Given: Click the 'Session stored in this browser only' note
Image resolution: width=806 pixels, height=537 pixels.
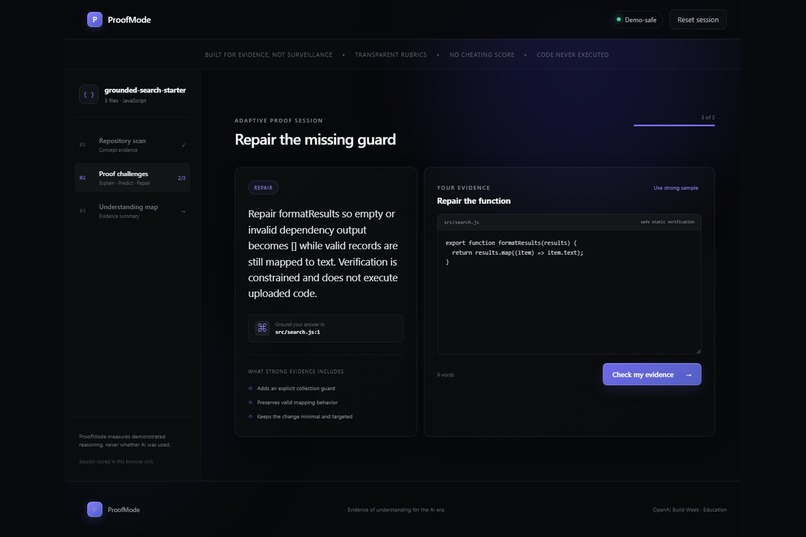Looking at the screenshot, I should 116,461.
